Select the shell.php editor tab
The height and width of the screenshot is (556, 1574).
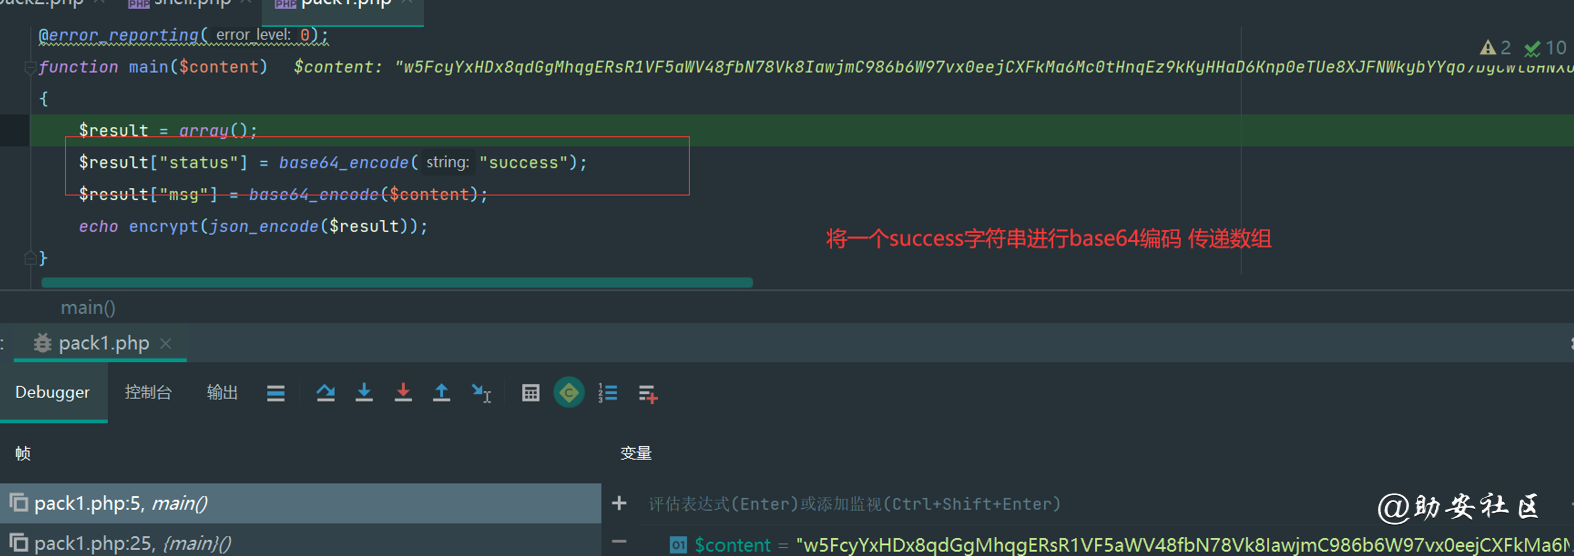pyautogui.click(x=190, y=4)
